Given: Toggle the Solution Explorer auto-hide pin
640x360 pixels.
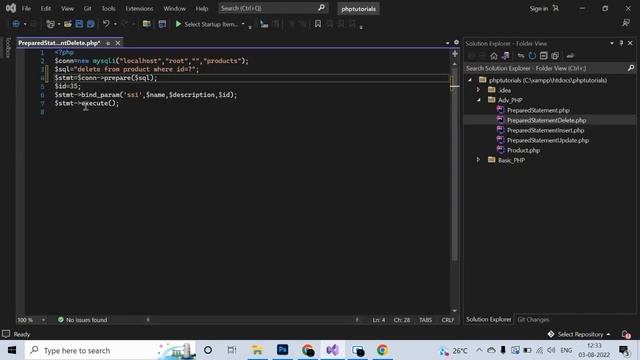Looking at the screenshot, I should (621, 43).
